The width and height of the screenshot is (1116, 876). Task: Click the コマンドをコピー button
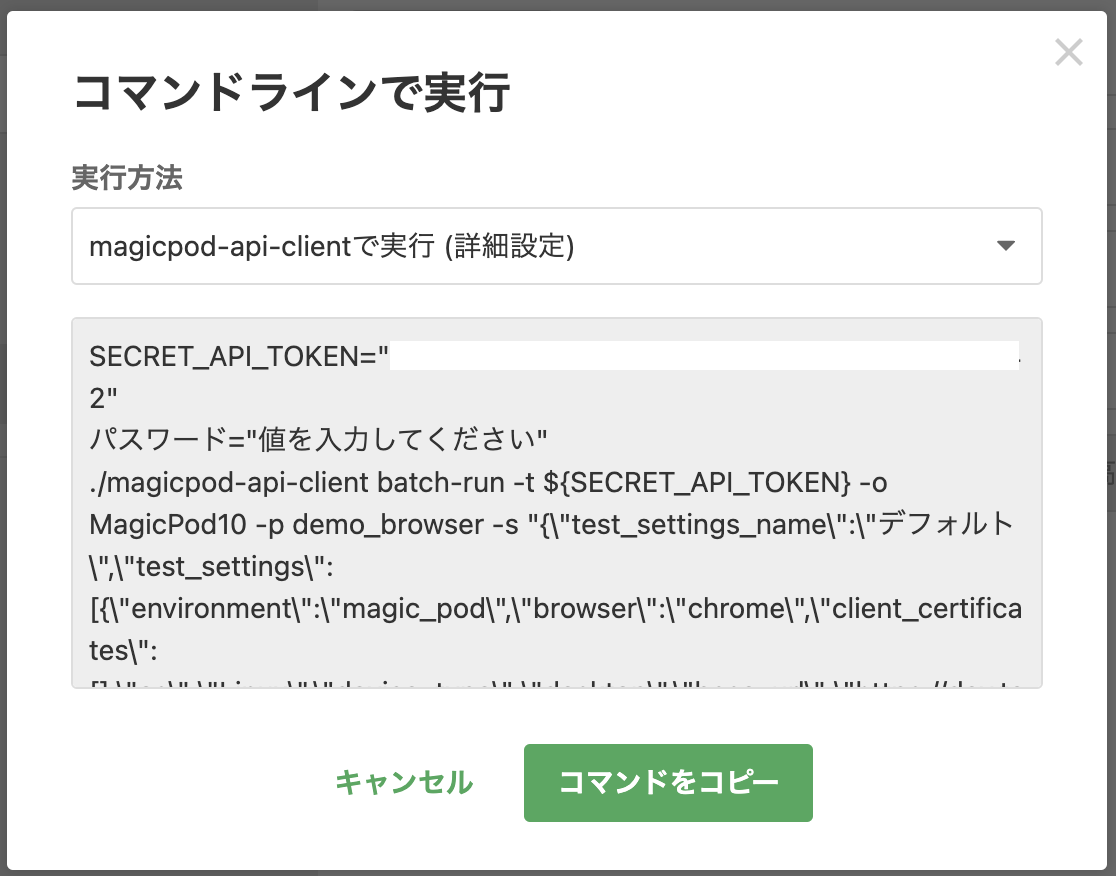click(x=668, y=783)
